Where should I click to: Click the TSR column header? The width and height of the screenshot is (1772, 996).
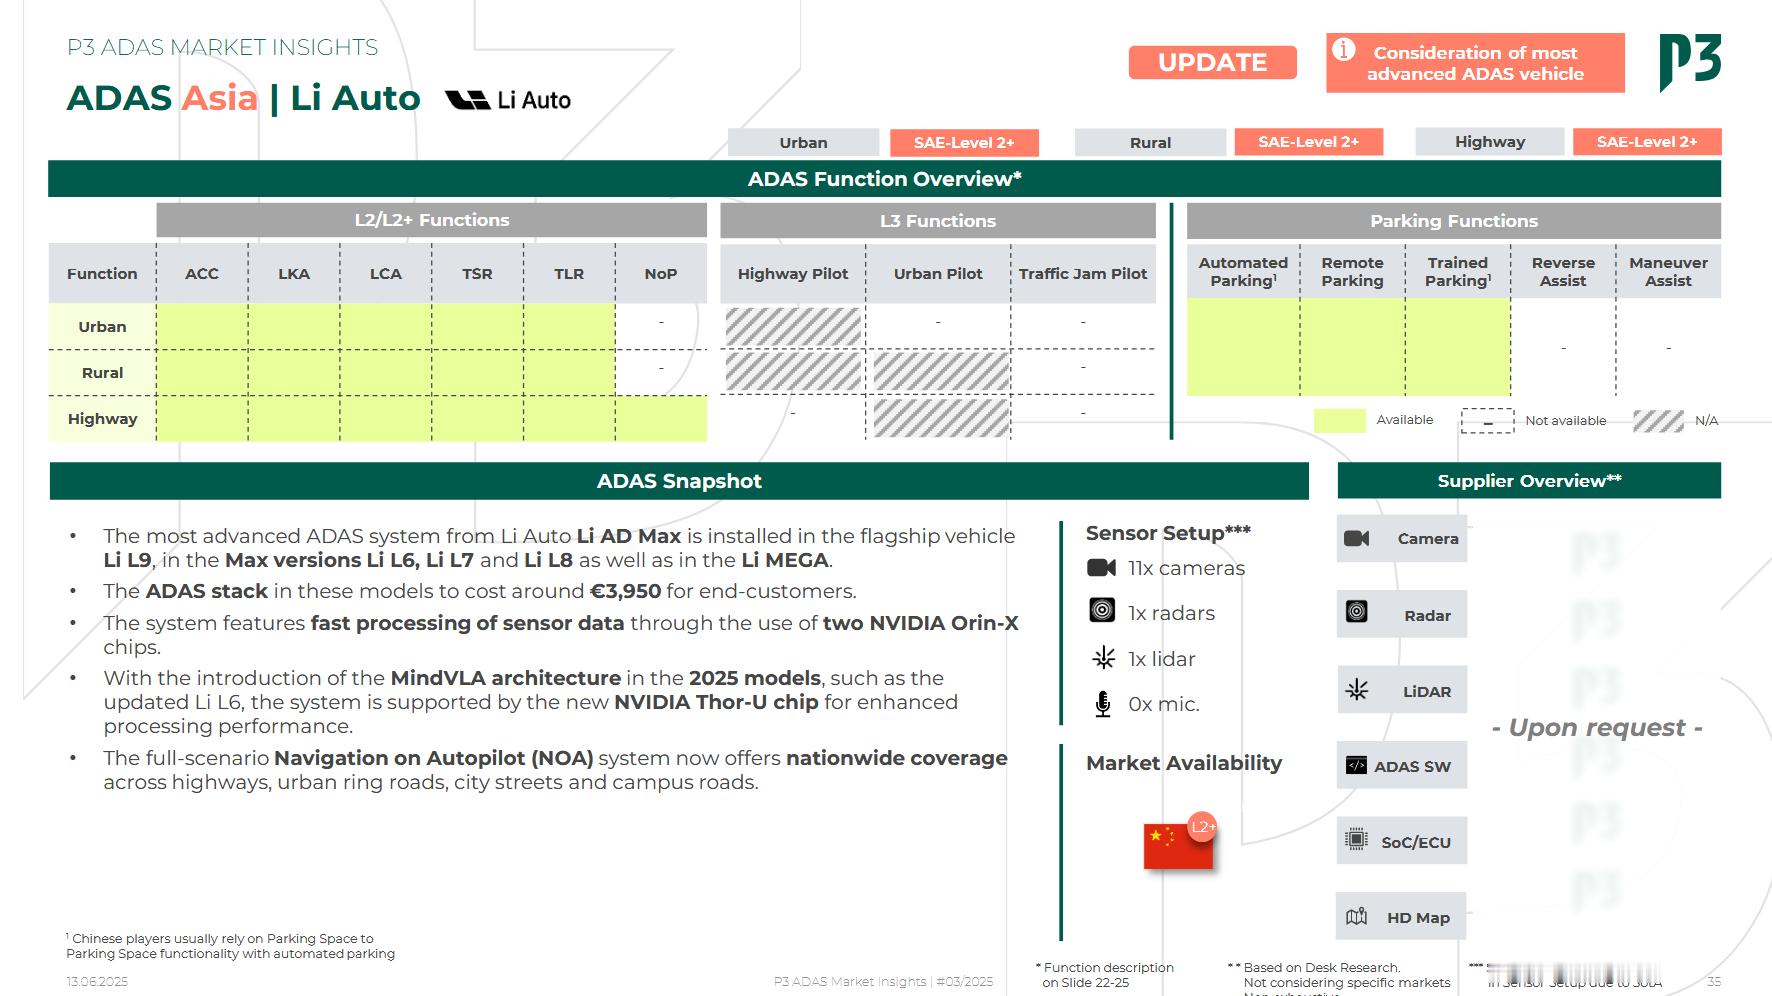click(x=477, y=273)
